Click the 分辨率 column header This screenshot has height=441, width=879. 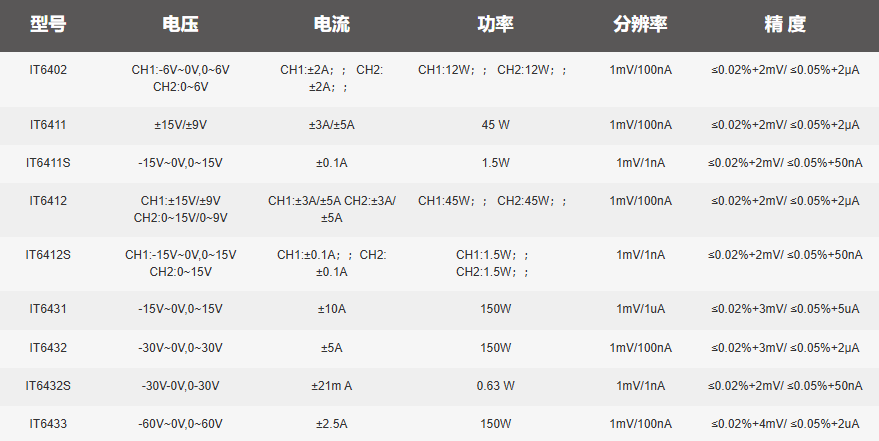(x=640, y=24)
